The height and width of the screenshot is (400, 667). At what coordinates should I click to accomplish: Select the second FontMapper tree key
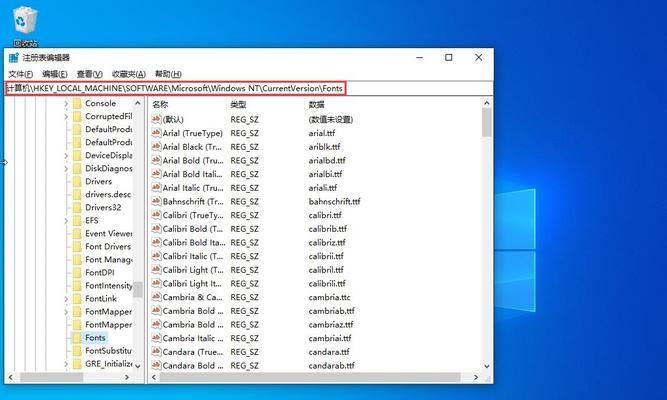pos(108,325)
